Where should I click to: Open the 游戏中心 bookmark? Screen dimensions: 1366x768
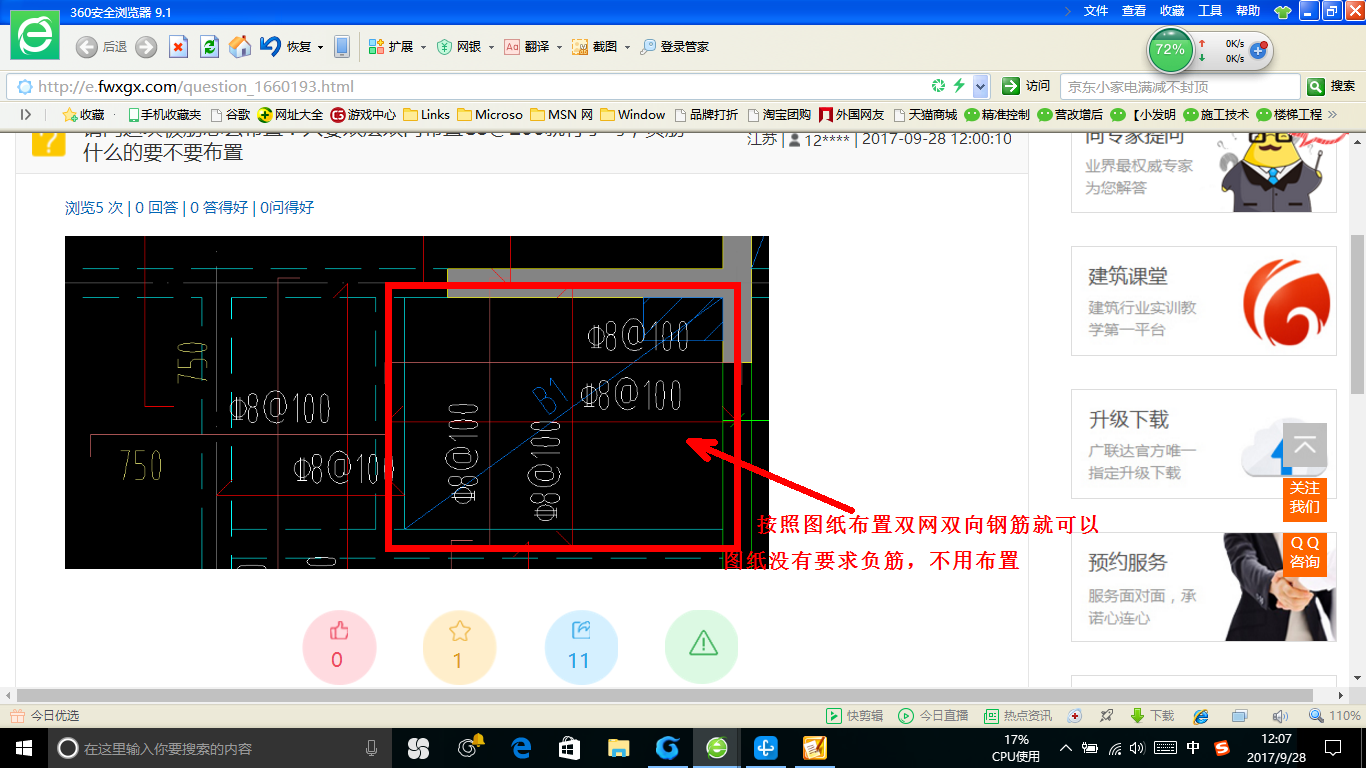tap(363, 115)
